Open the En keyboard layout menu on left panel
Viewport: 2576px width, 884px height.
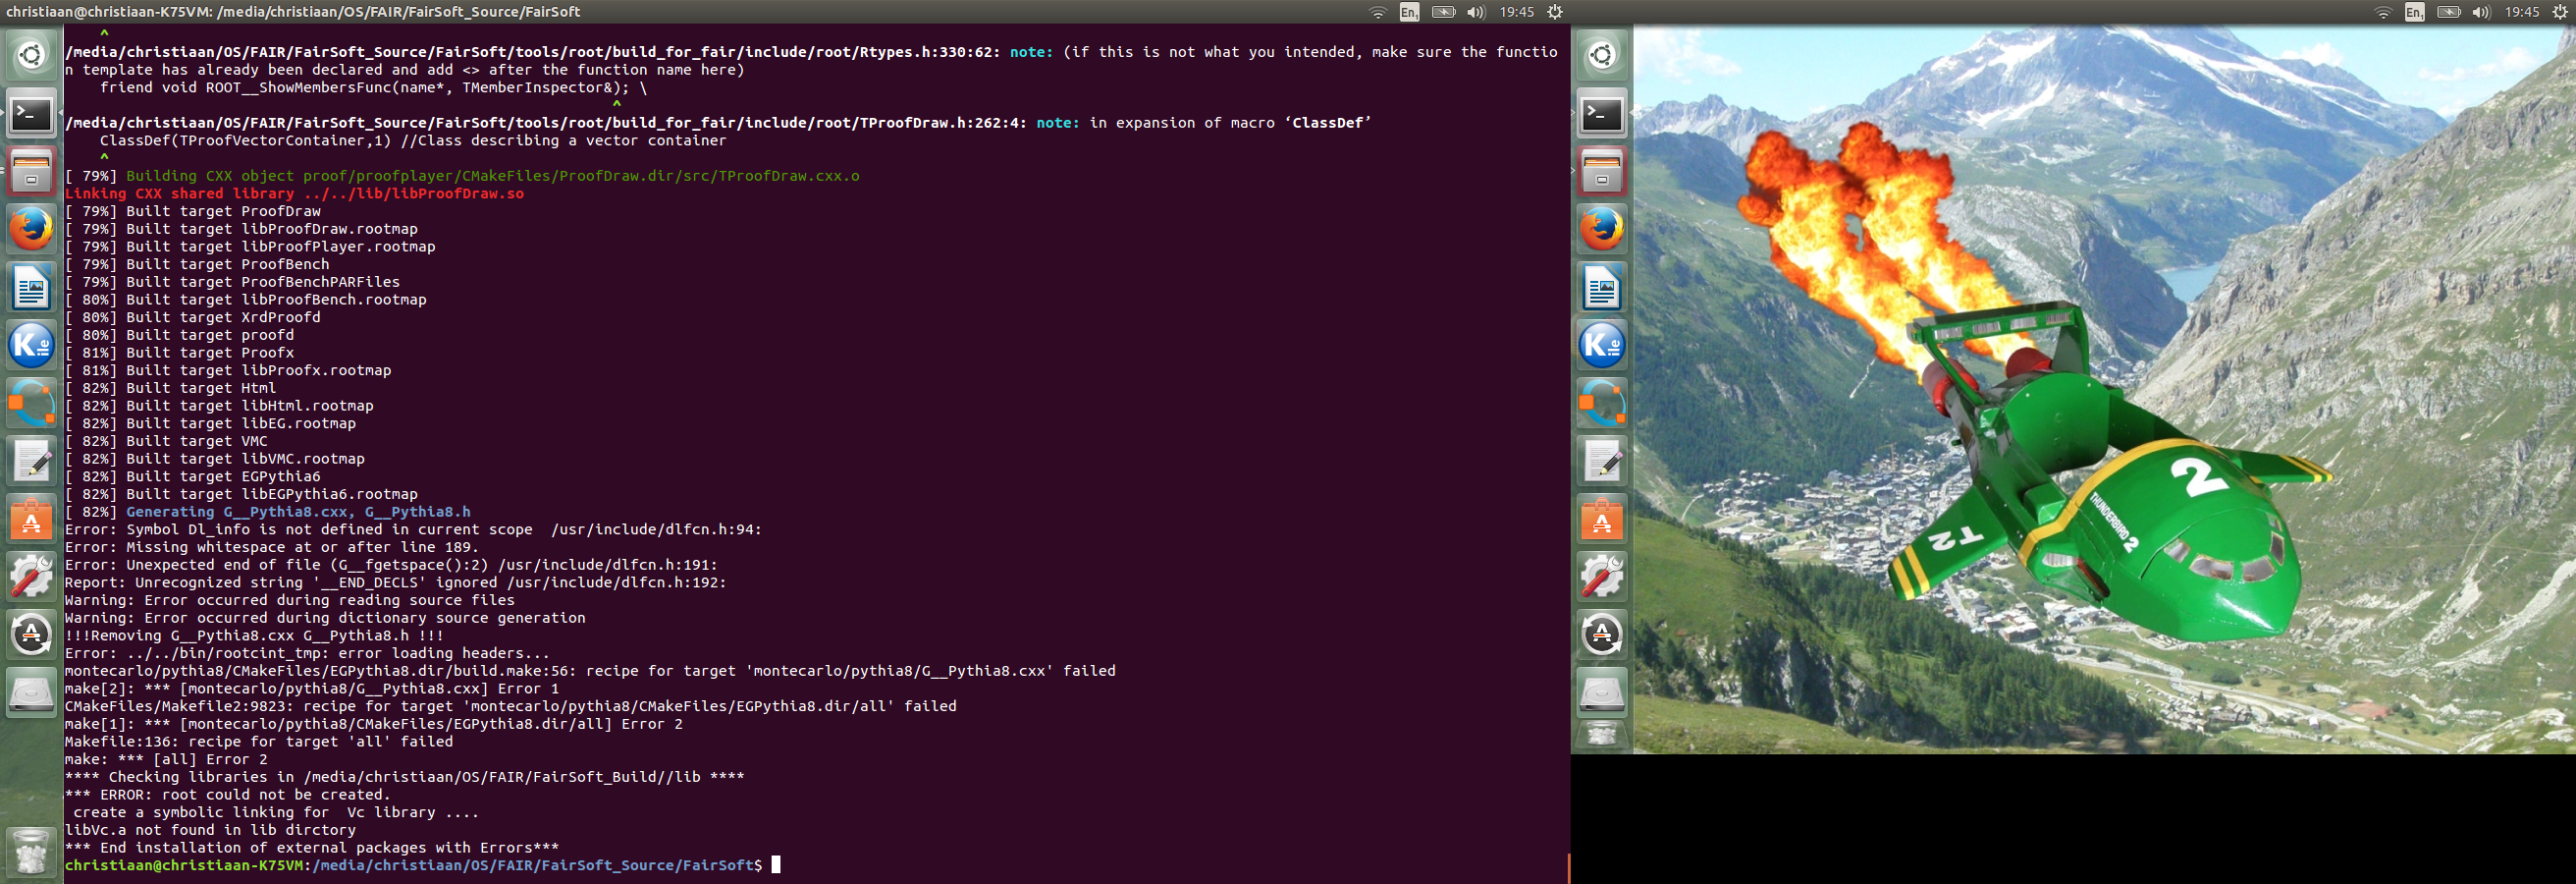[x=1409, y=12]
